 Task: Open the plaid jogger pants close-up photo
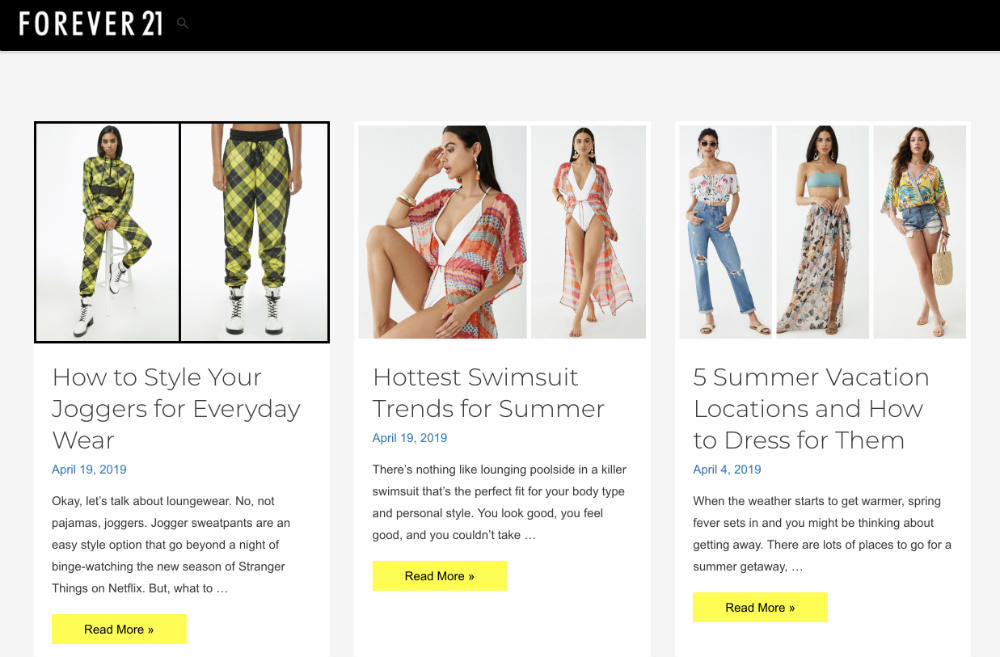[254, 232]
